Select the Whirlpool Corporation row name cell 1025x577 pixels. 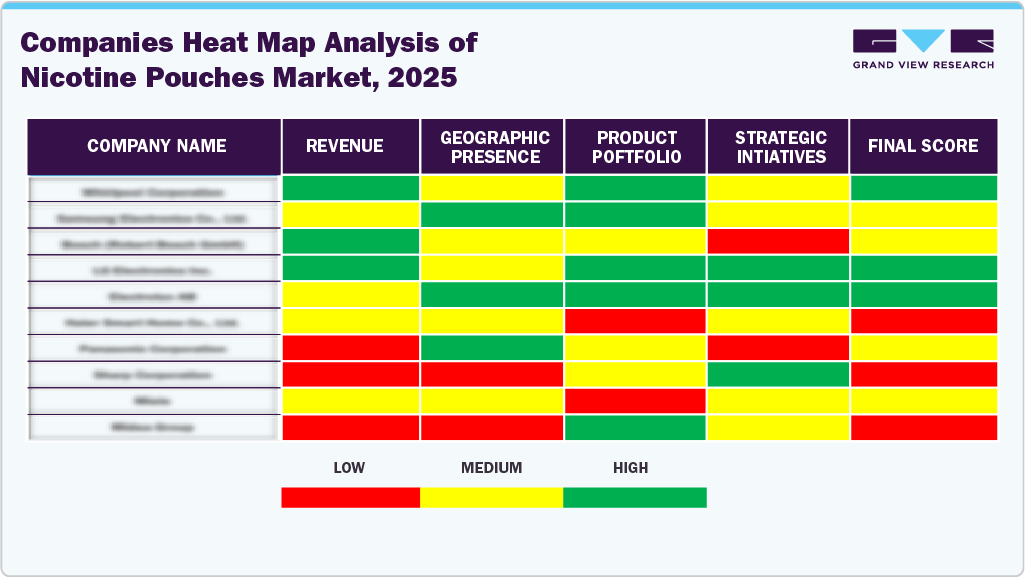pos(154,191)
